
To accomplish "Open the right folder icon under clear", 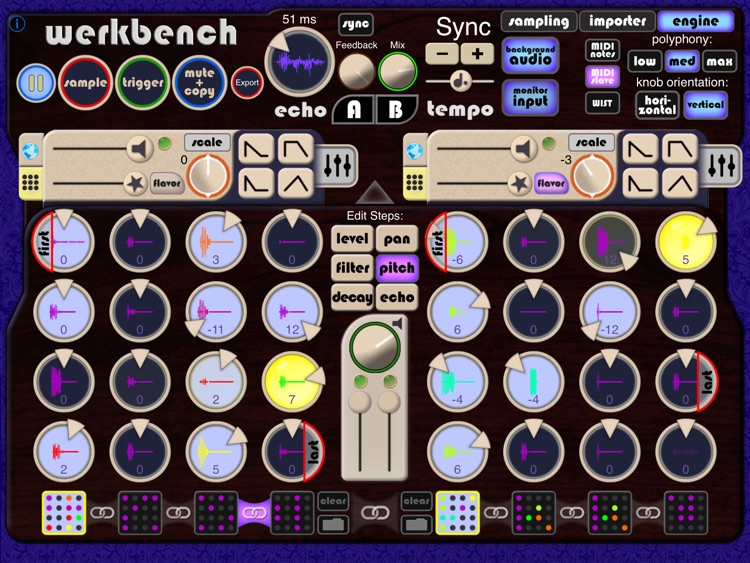I will (x=417, y=524).
